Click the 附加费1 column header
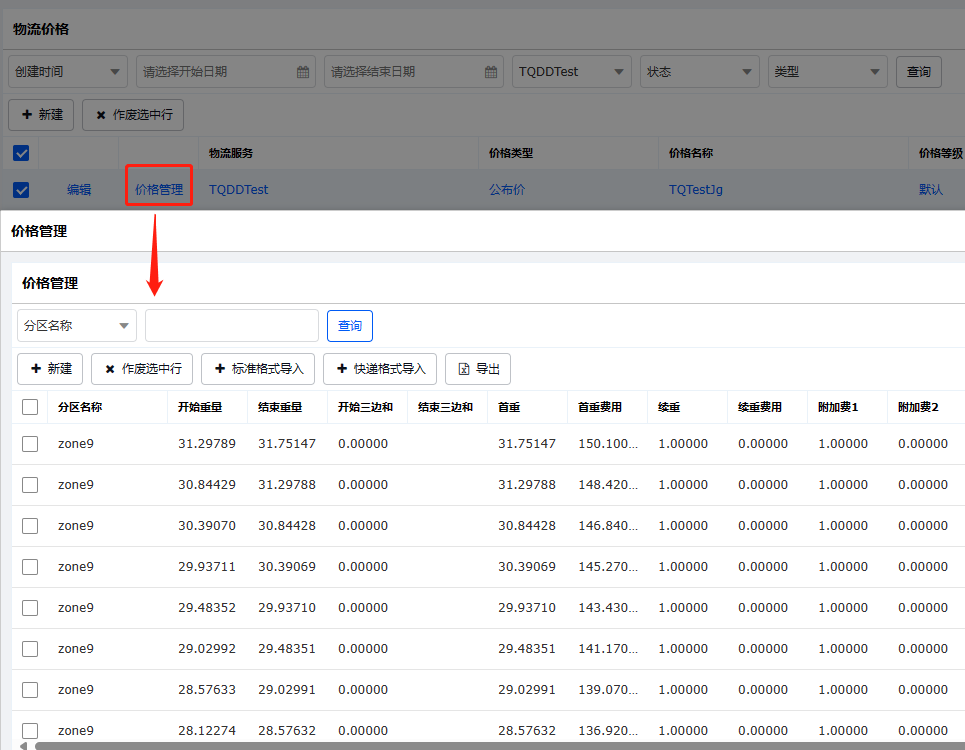Screen dimensions: 965x750 [838, 407]
